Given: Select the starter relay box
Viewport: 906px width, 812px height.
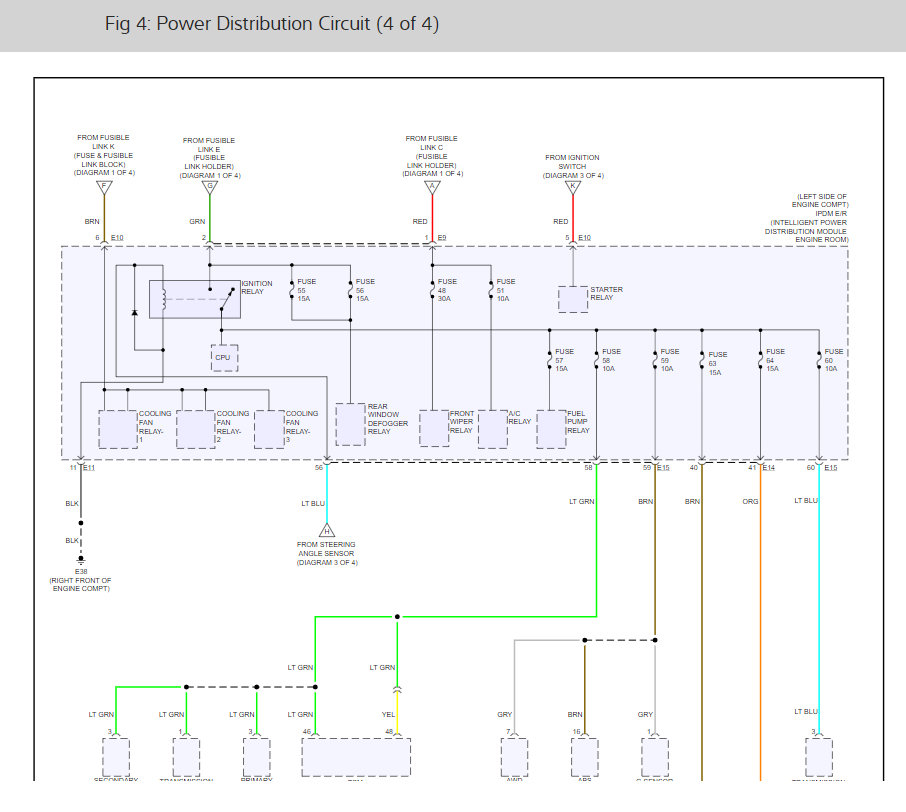Looking at the screenshot, I should click(573, 299).
